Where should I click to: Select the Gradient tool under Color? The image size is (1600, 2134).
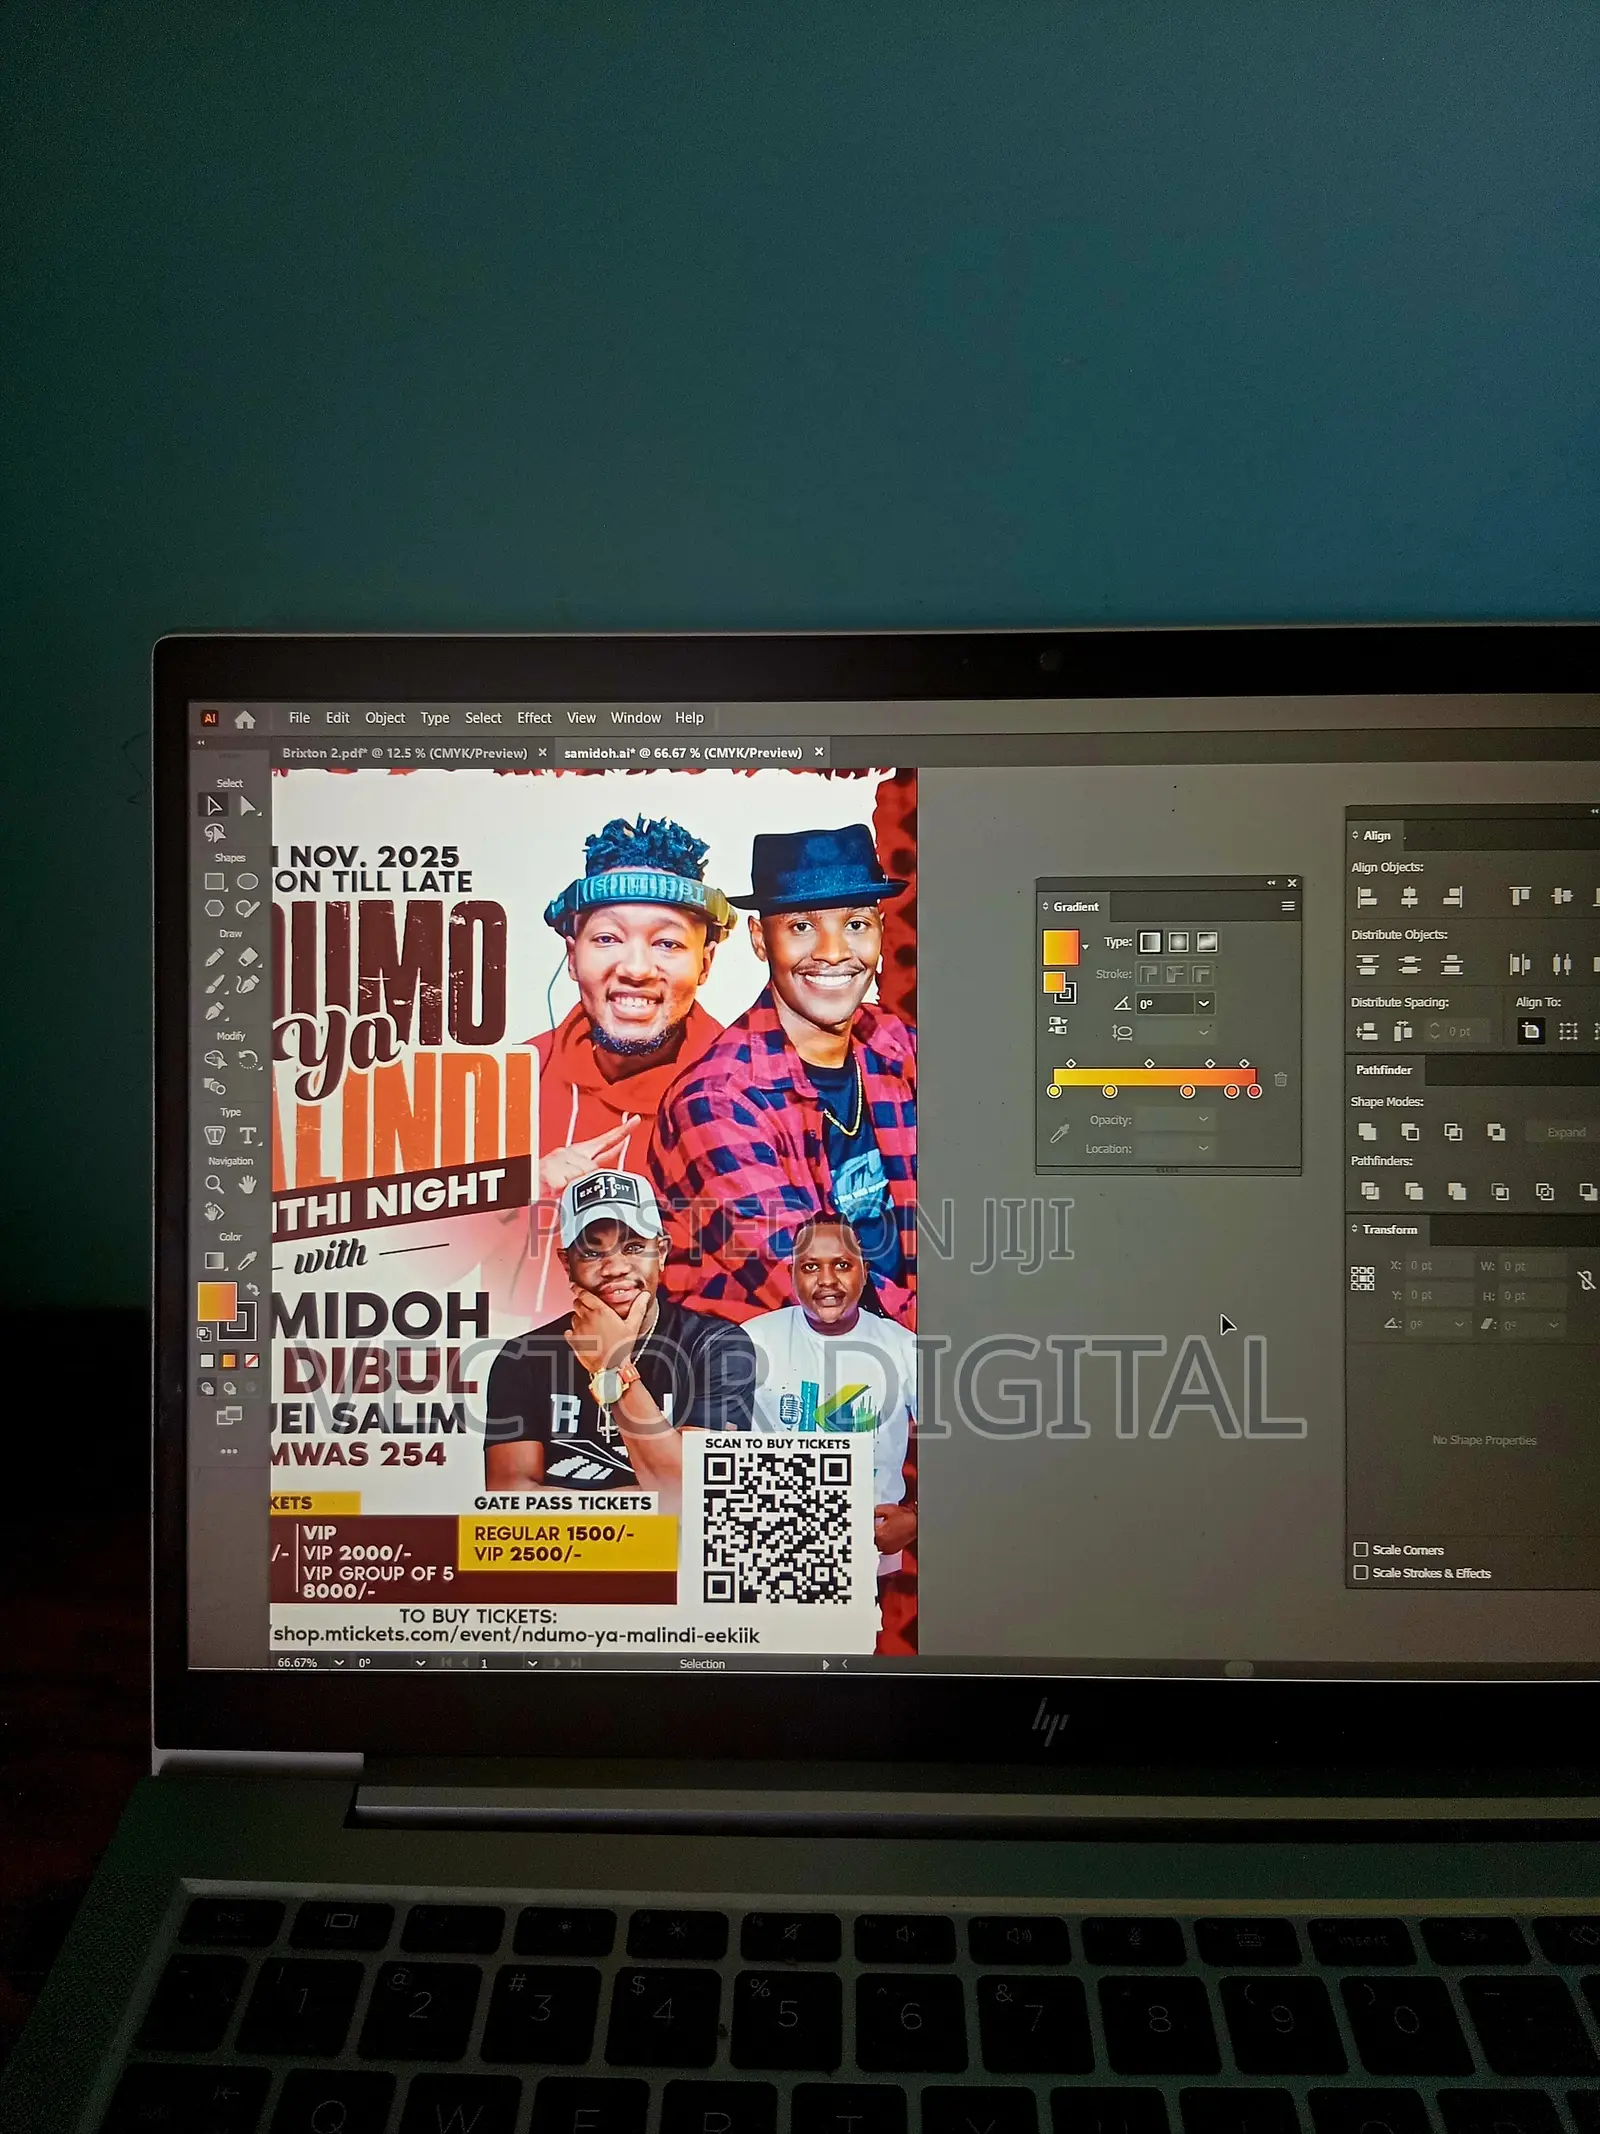(214, 1261)
